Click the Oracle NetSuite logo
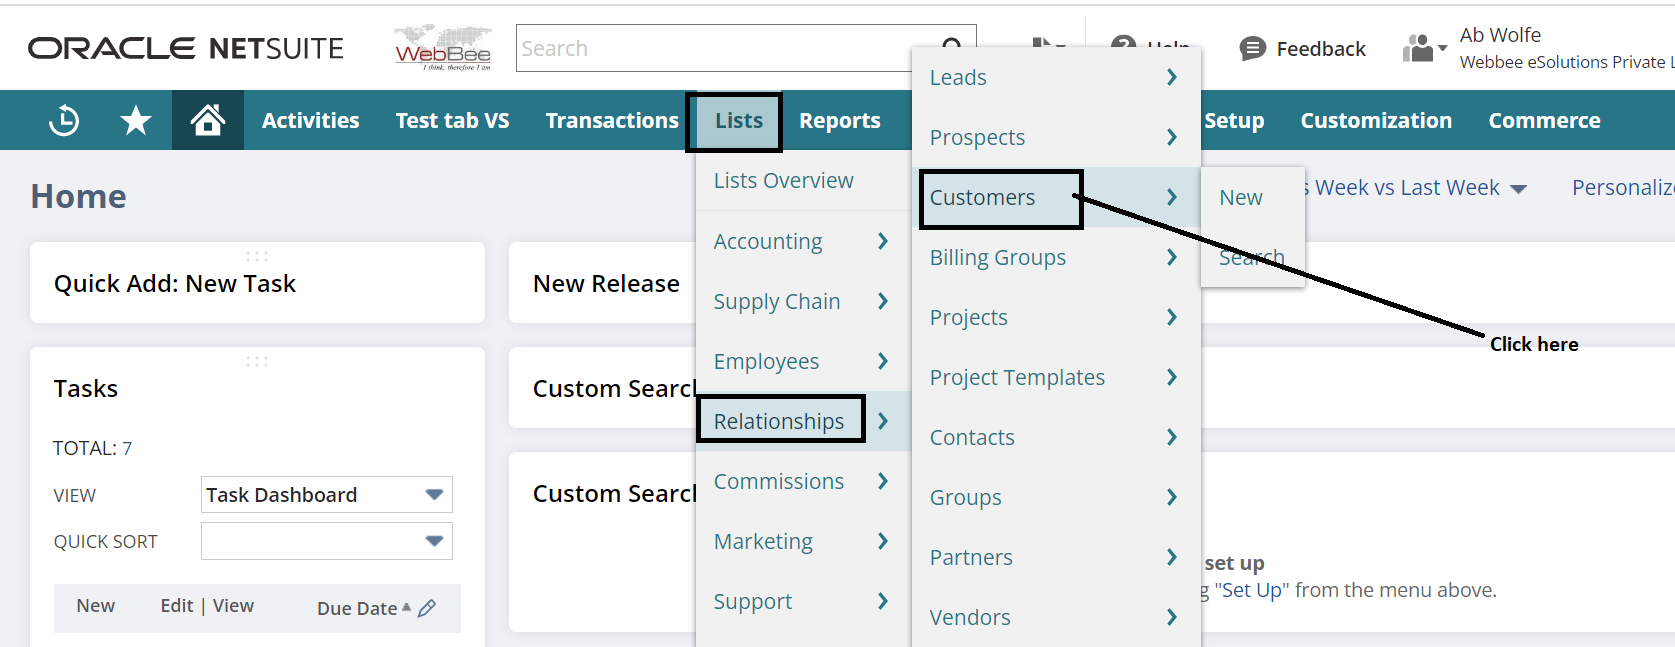Image resolution: width=1675 pixels, height=647 pixels. [x=186, y=48]
